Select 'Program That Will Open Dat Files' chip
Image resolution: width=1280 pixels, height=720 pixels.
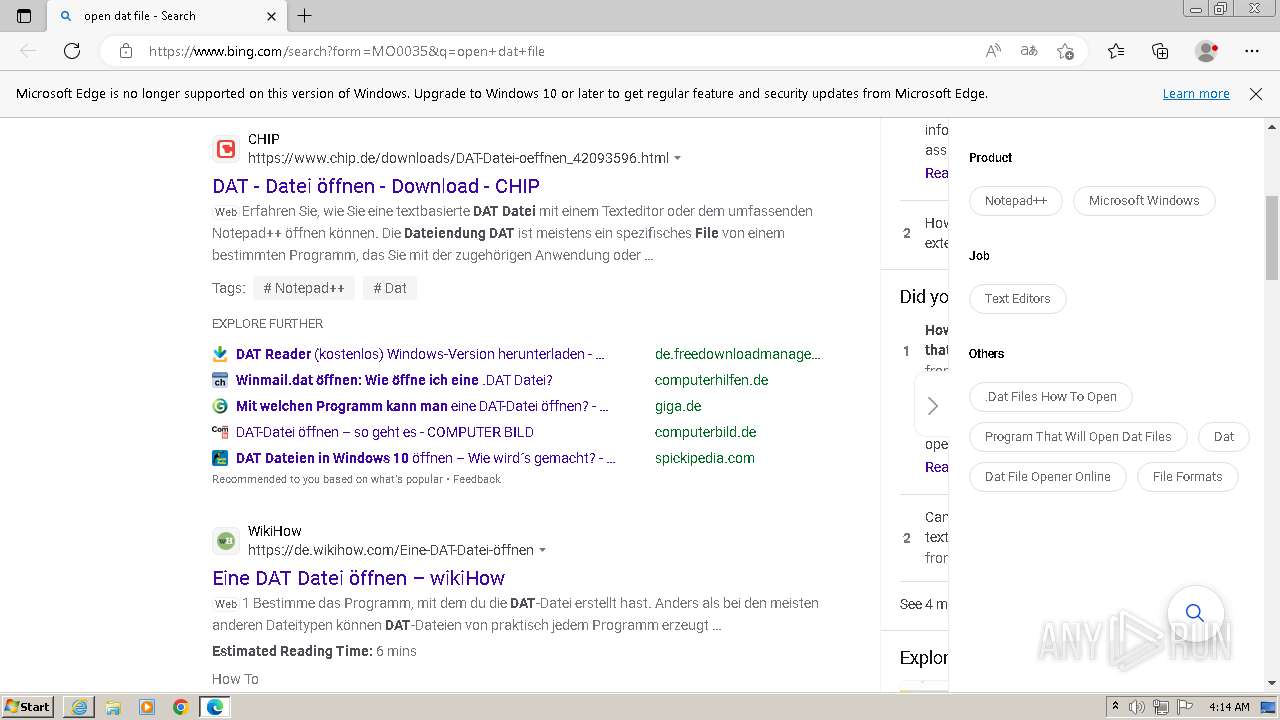(x=1078, y=436)
